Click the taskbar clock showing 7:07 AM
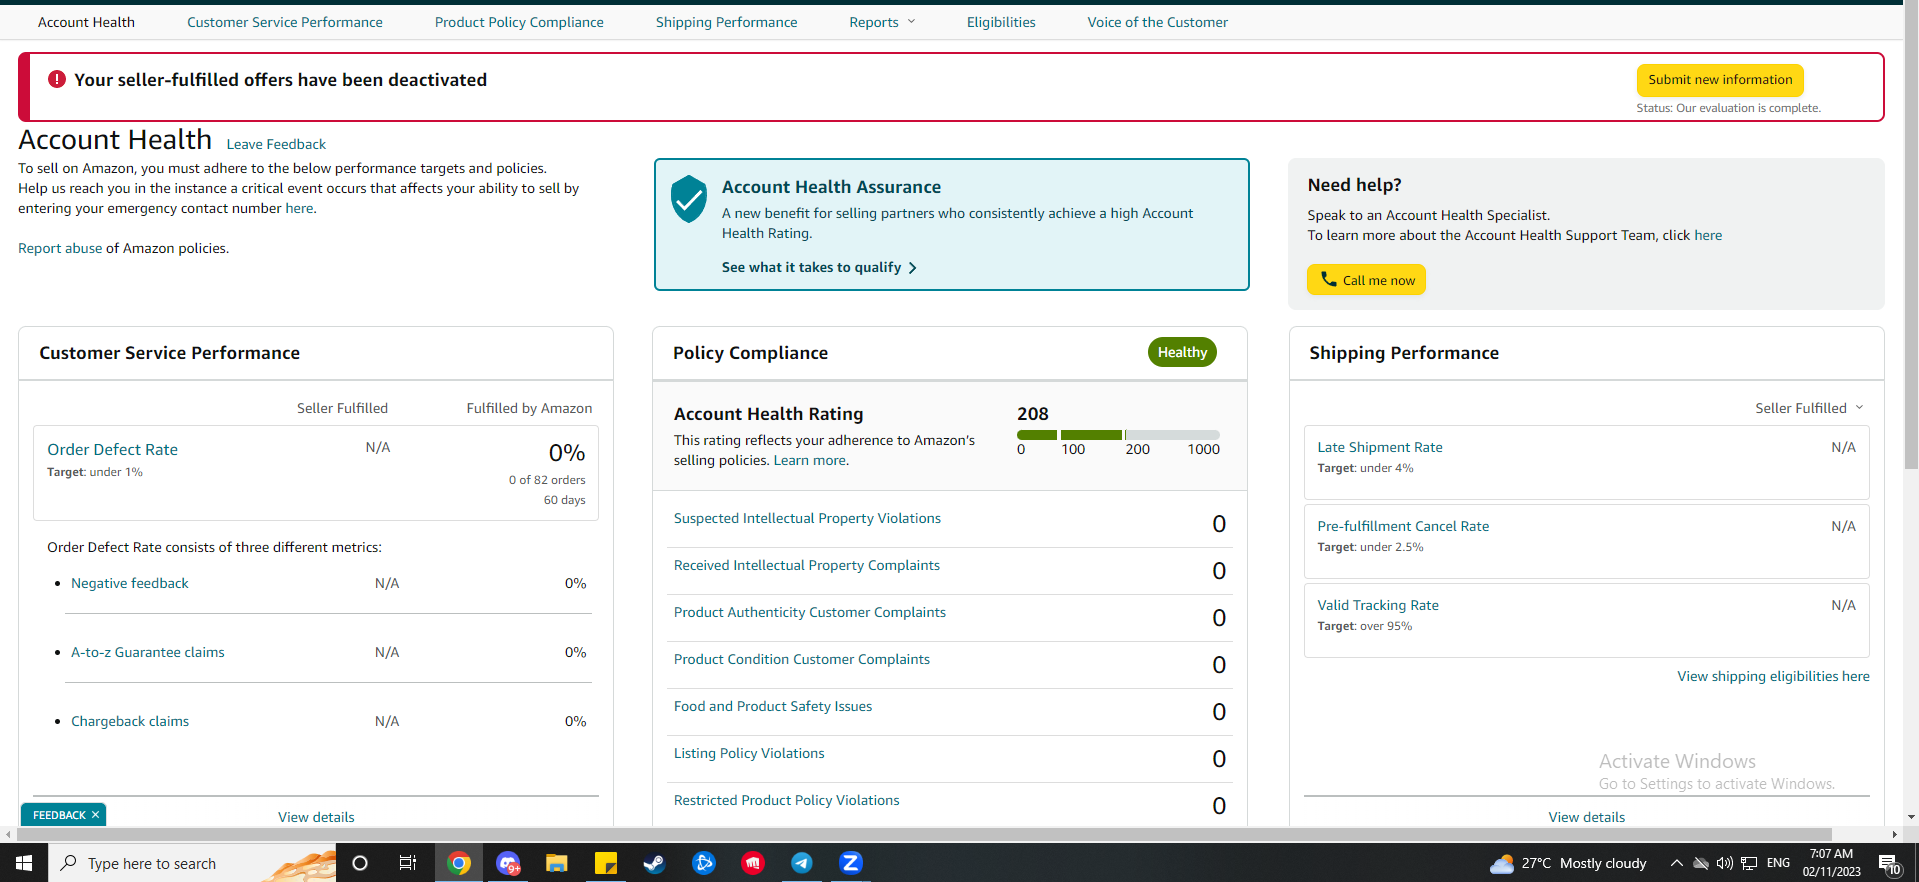This screenshot has height=882, width=1919. pos(1832,863)
